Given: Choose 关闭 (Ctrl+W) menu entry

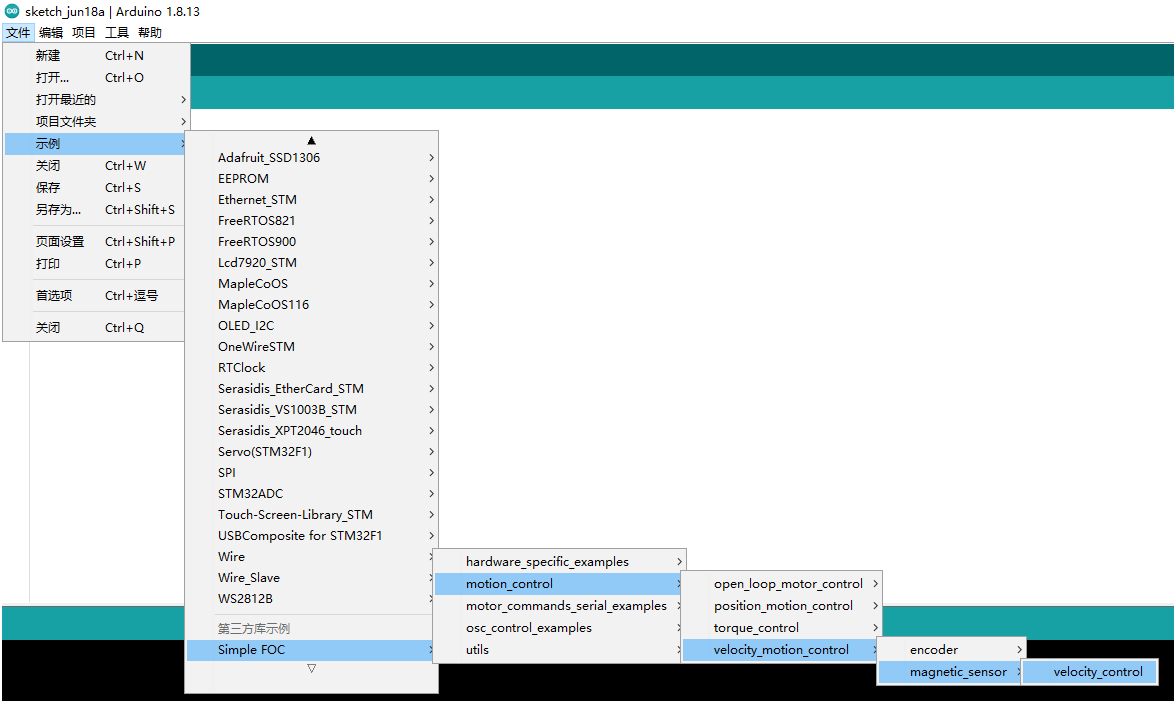Looking at the screenshot, I should coord(96,166).
